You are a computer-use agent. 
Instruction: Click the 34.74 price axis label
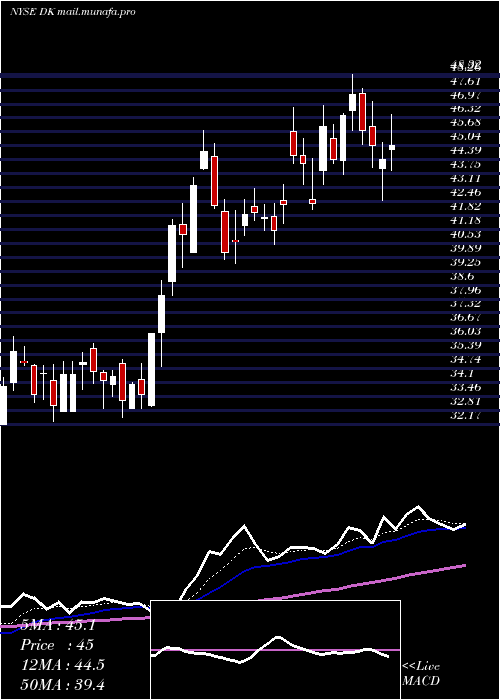tap(466, 359)
